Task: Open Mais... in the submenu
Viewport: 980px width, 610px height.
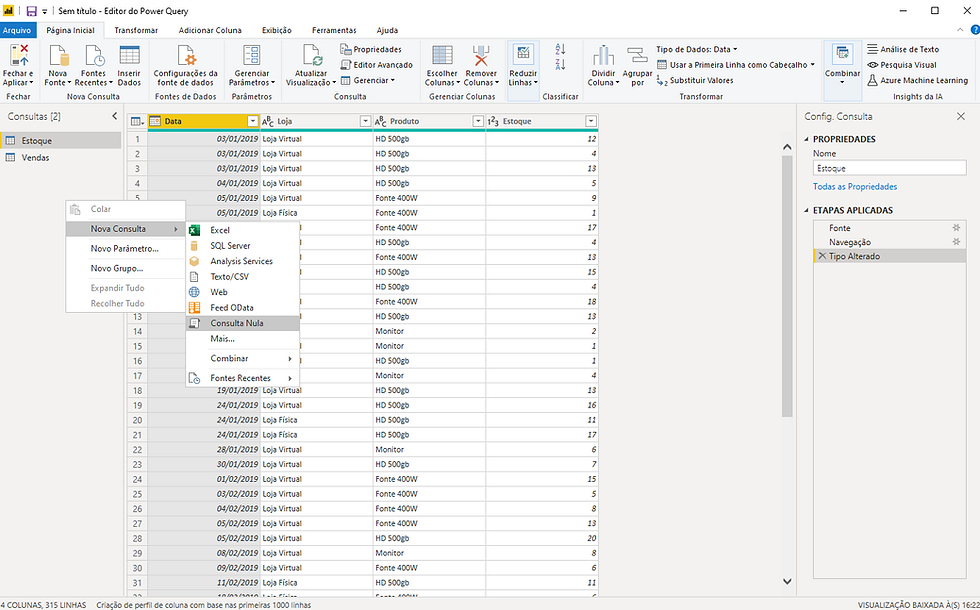Action: point(242,339)
